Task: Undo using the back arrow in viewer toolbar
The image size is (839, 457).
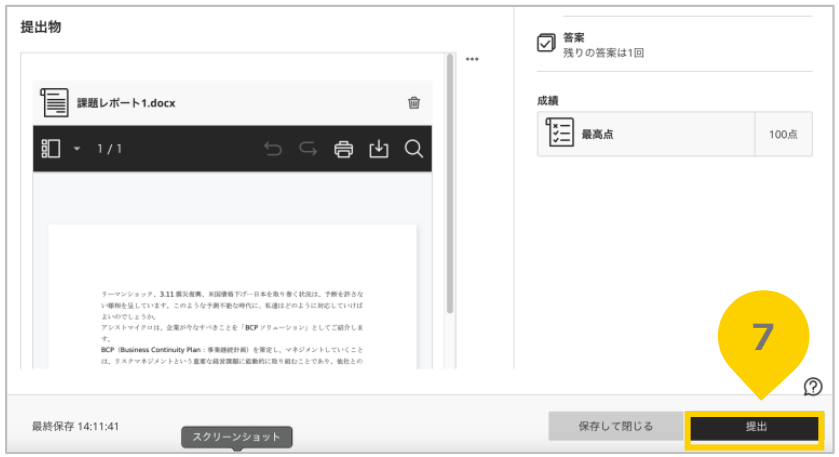Action: click(273, 148)
